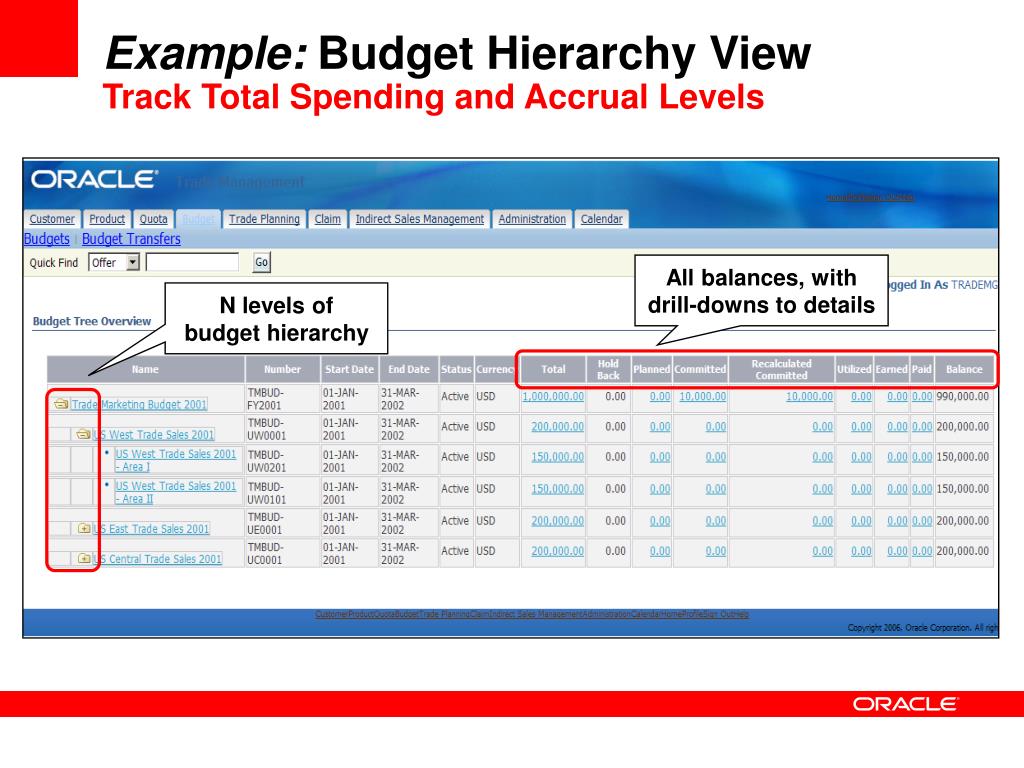
Task: Click Paid 0.00 in TMBUD-FY2001 row
Action: [922, 396]
